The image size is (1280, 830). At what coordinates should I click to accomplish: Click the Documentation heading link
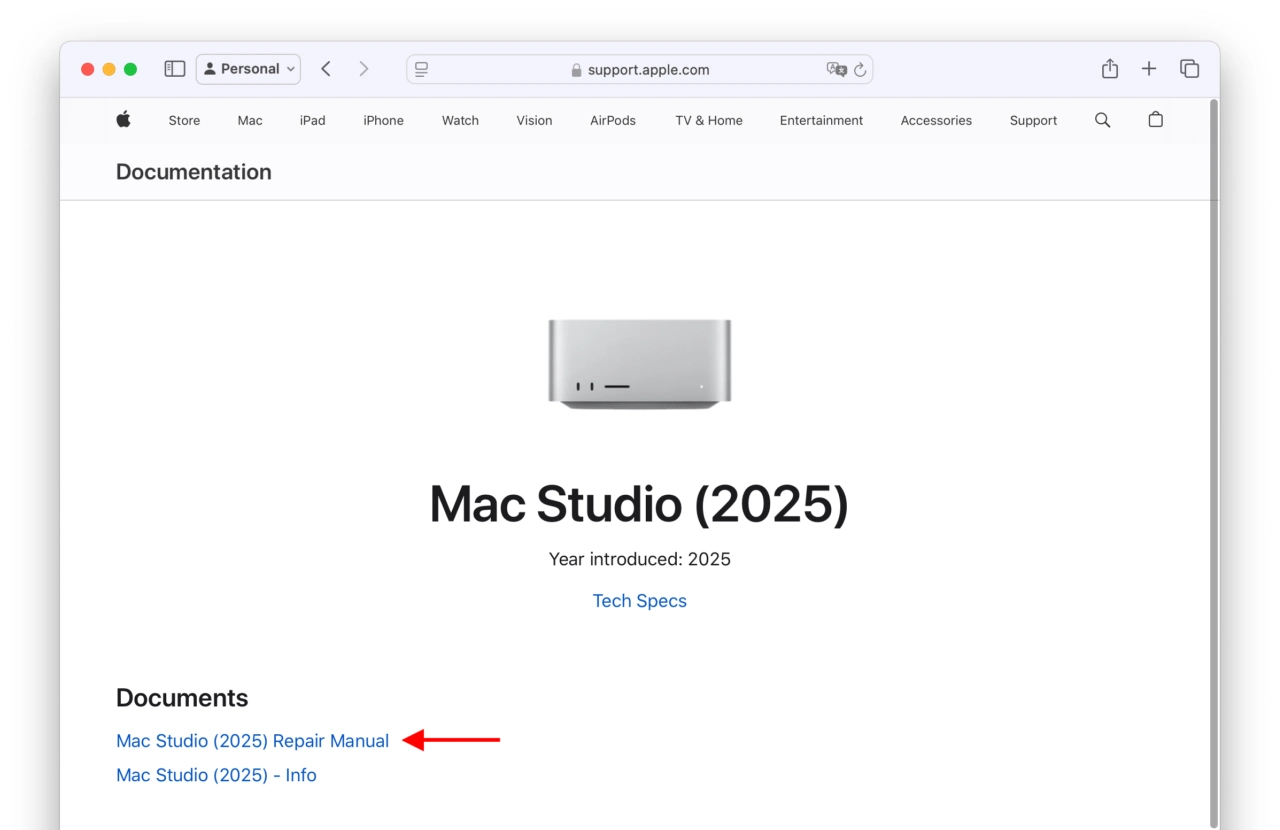click(194, 172)
